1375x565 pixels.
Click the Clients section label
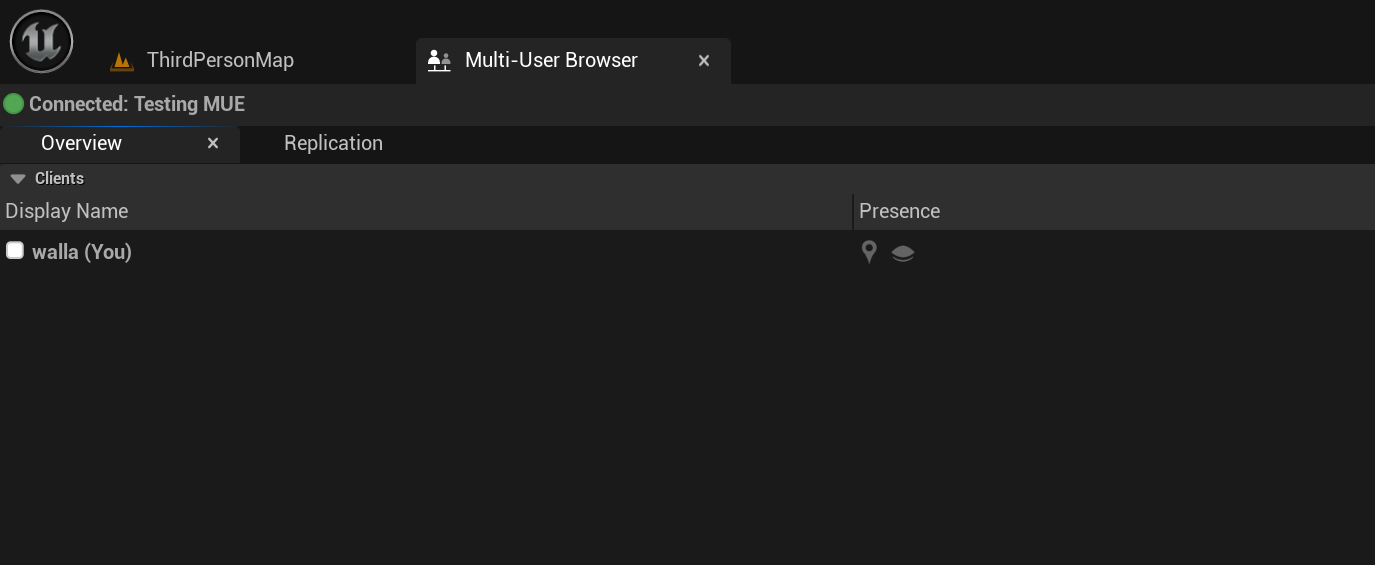pos(59,178)
